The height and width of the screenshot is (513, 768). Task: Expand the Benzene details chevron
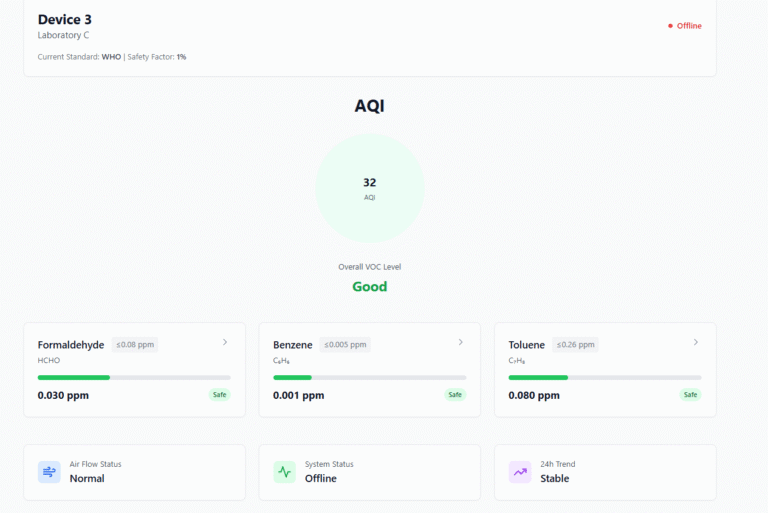pyautogui.click(x=460, y=342)
